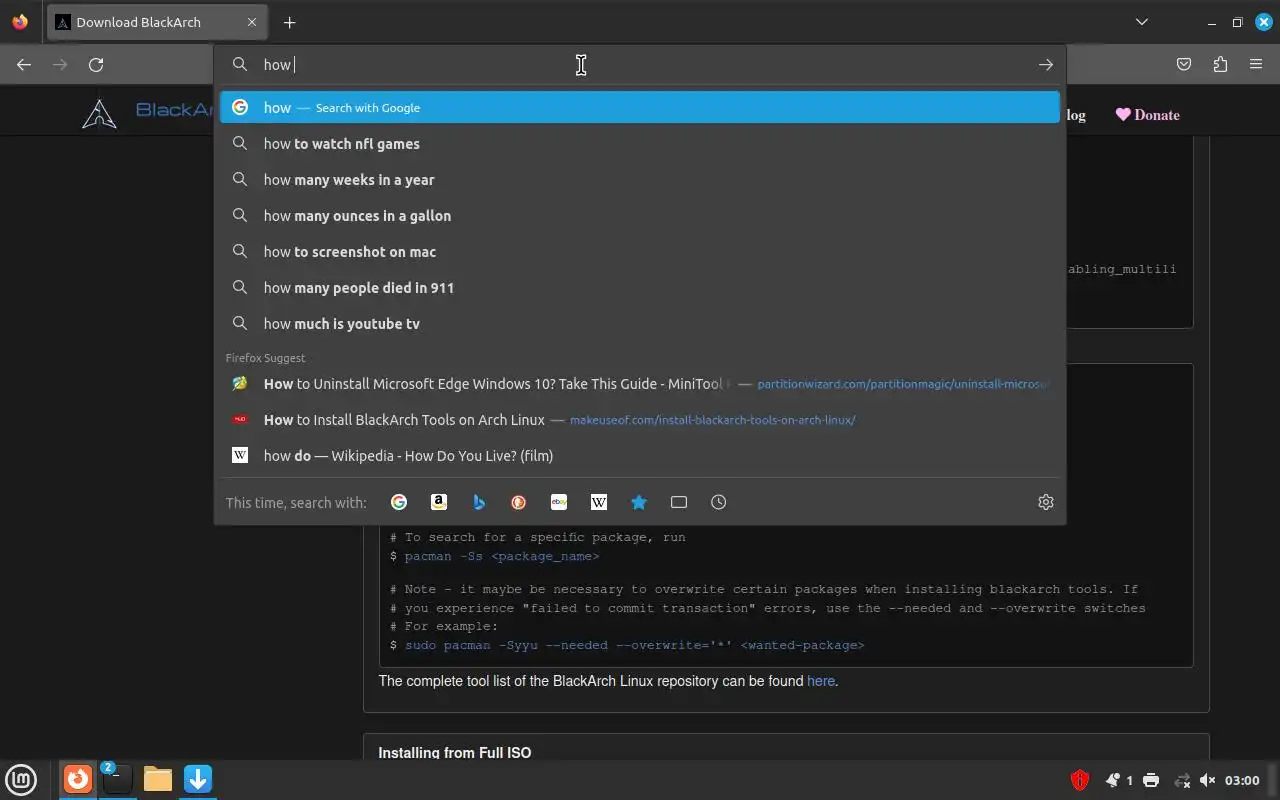Image resolution: width=1280 pixels, height=800 pixels.
Task: Click the Donate link on BlackArch page
Action: pos(1148,114)
